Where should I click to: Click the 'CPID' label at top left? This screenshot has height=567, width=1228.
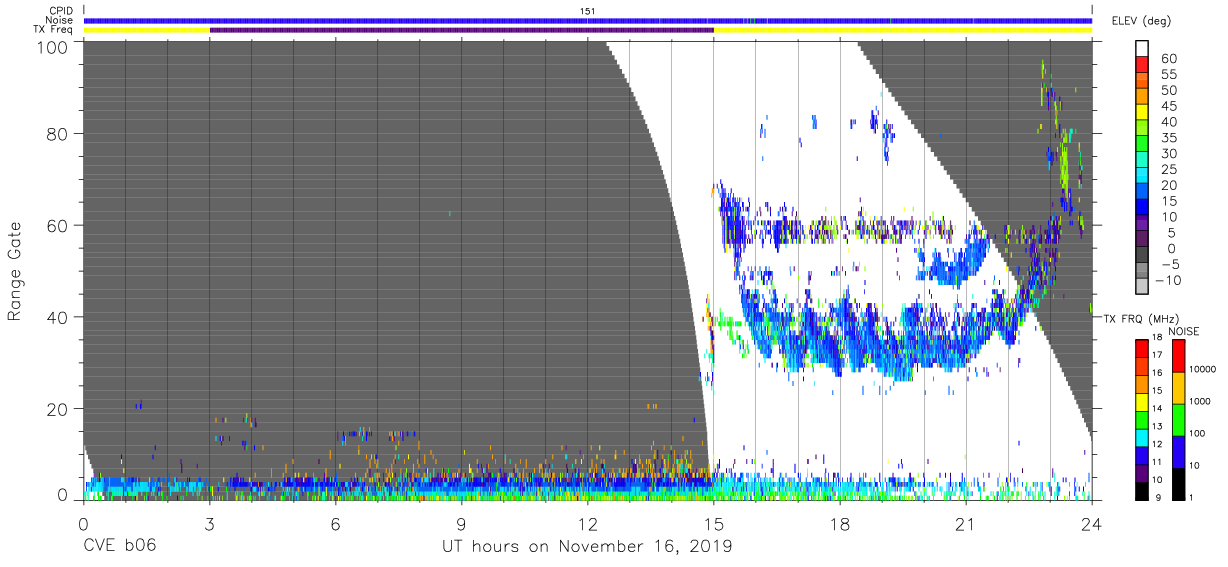pos(60,10)
